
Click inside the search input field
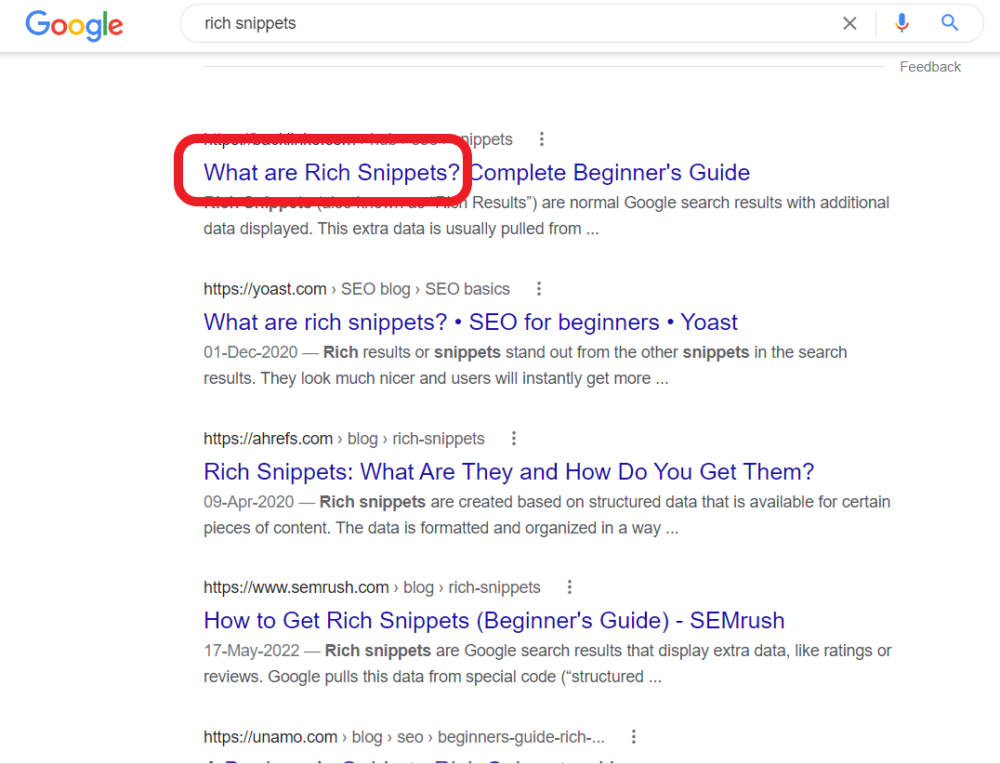click(500, 23)
